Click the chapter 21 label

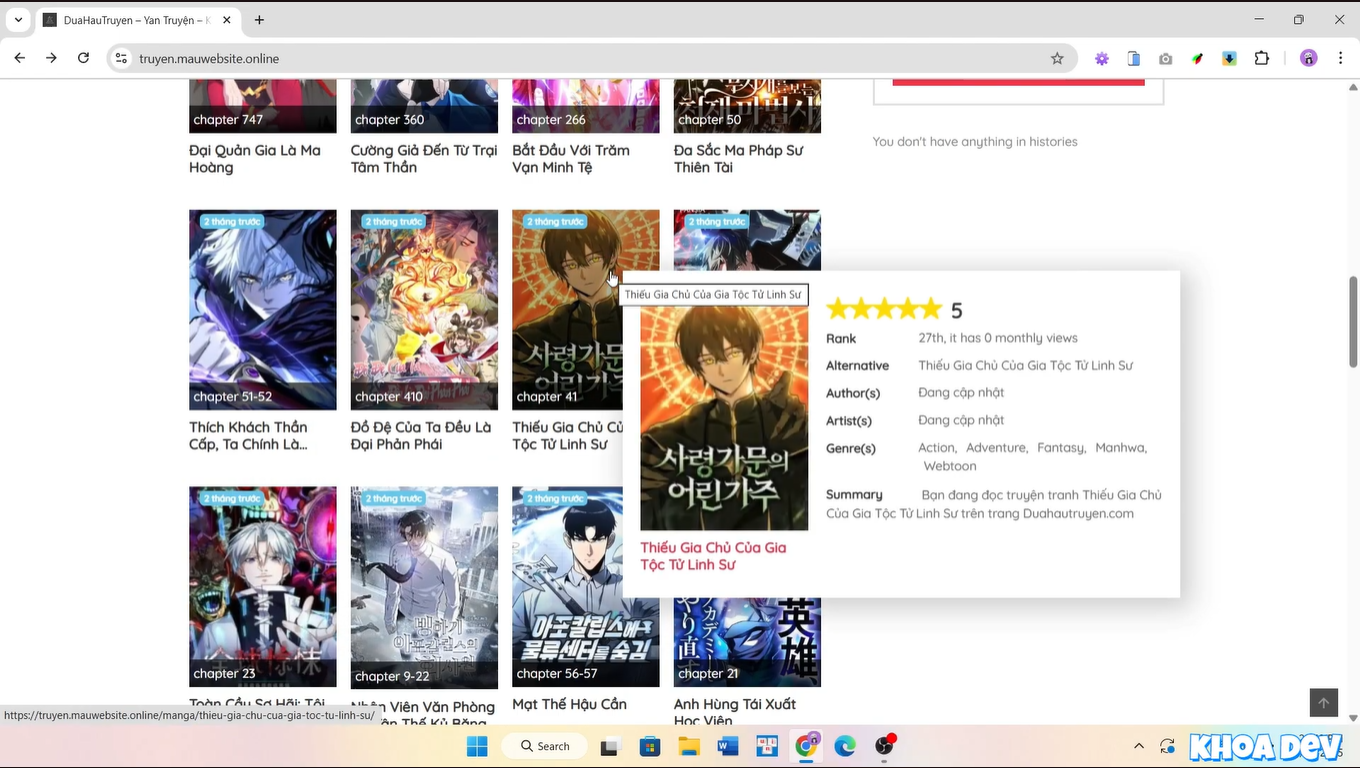coord(708,674)
